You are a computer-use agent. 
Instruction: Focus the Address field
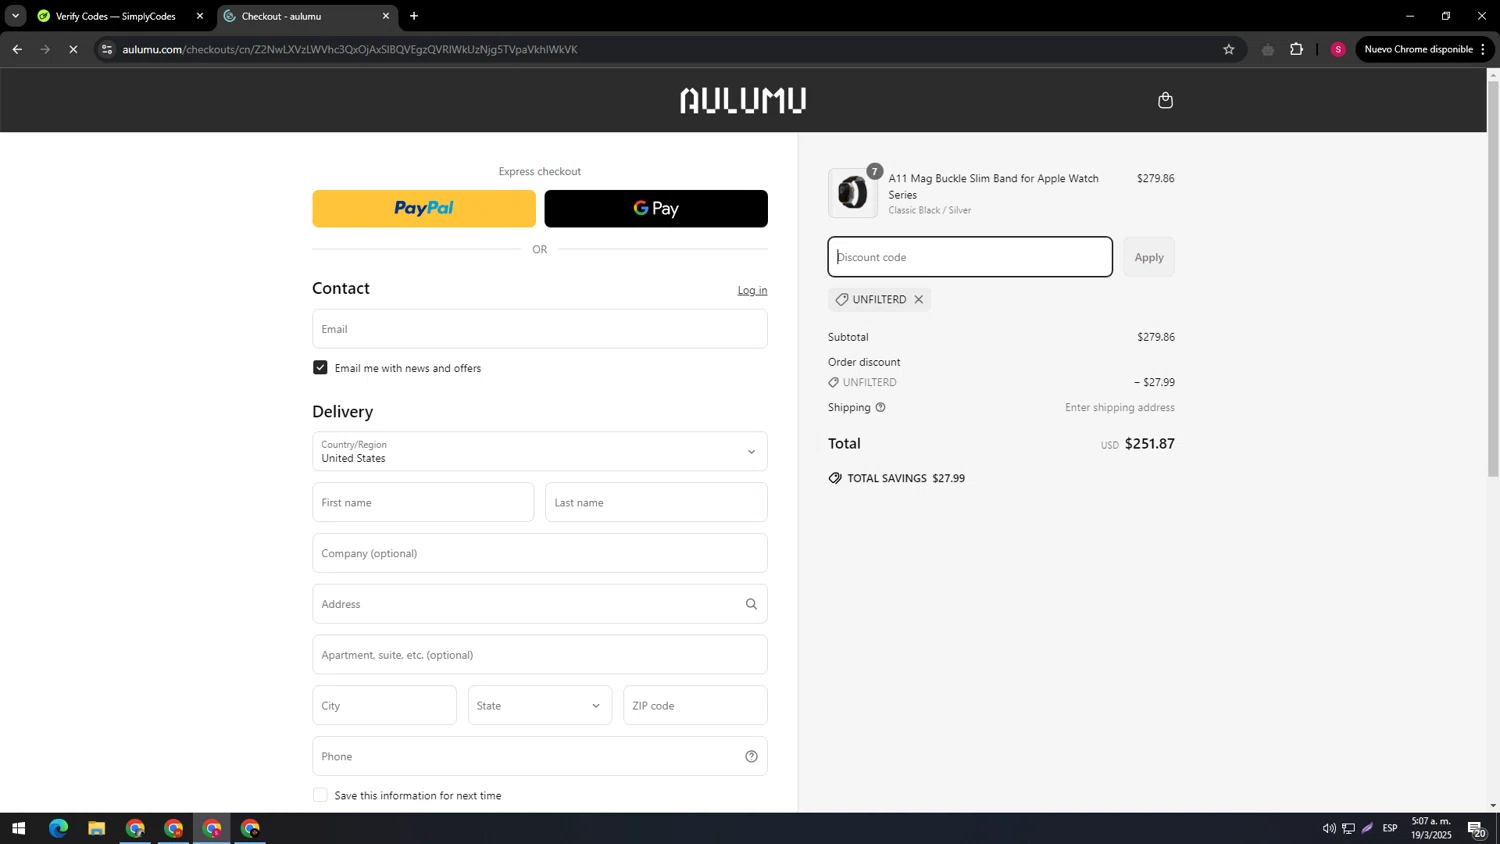click(x=540, y=604)
